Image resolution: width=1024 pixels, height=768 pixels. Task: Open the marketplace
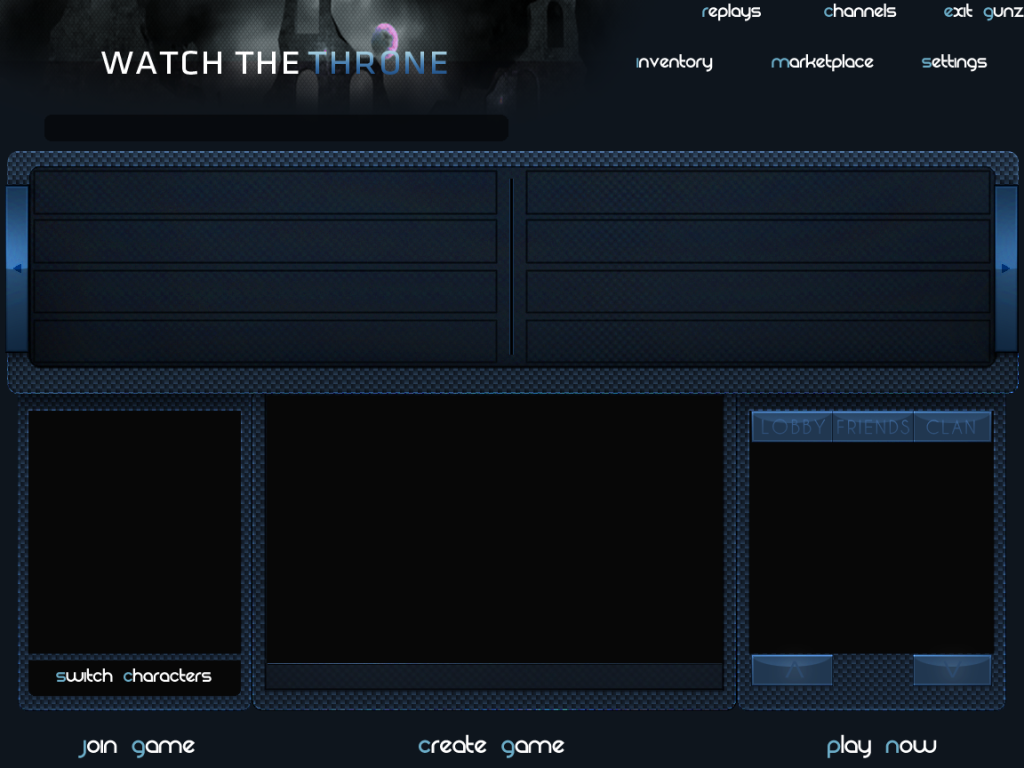[x=822, y=63]
